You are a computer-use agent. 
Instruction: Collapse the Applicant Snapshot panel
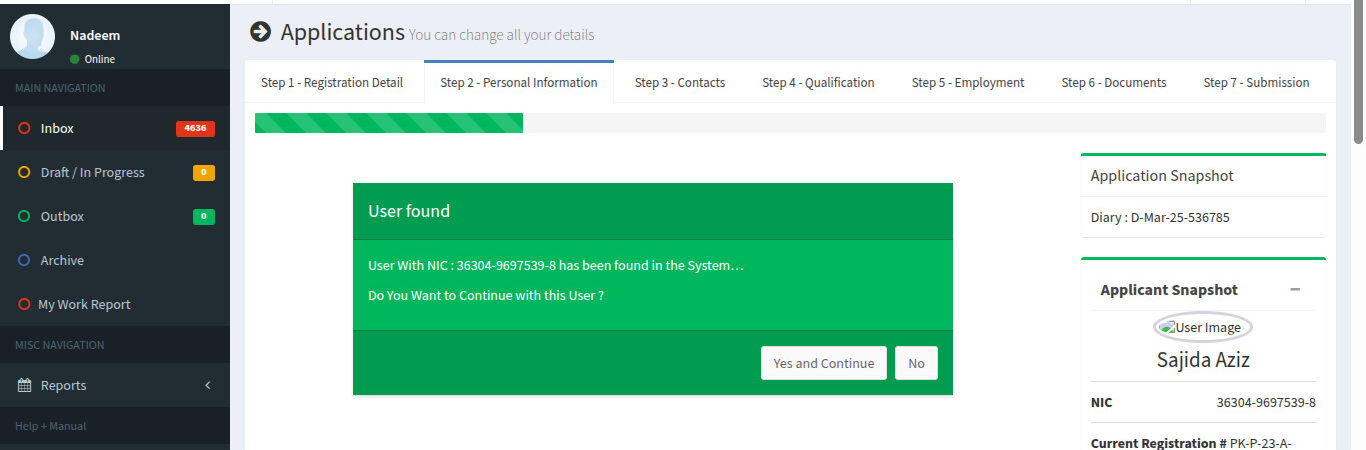1295,290
